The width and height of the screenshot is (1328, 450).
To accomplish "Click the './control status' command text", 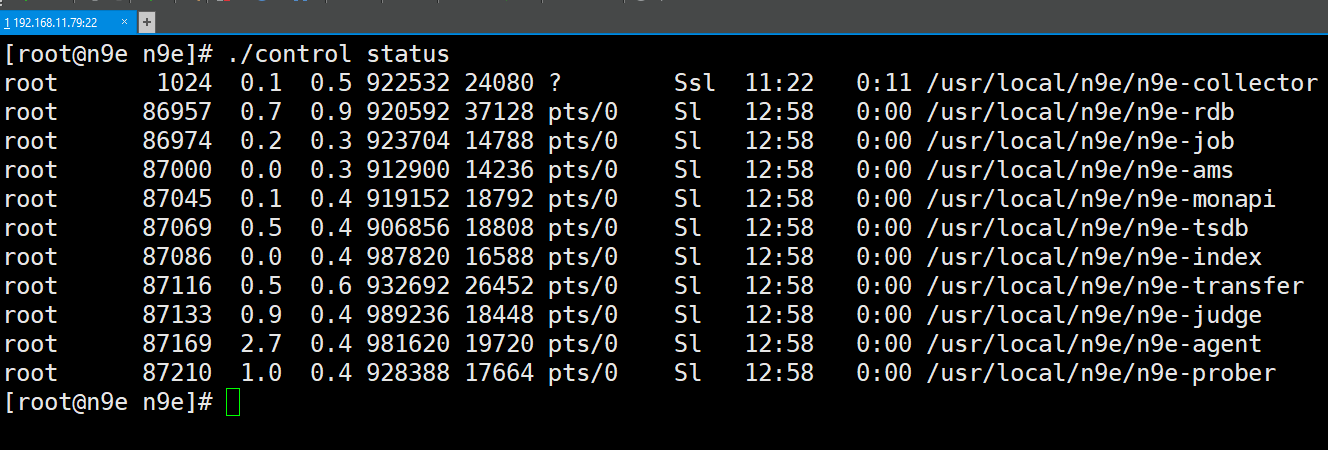I will coord(338,54).
